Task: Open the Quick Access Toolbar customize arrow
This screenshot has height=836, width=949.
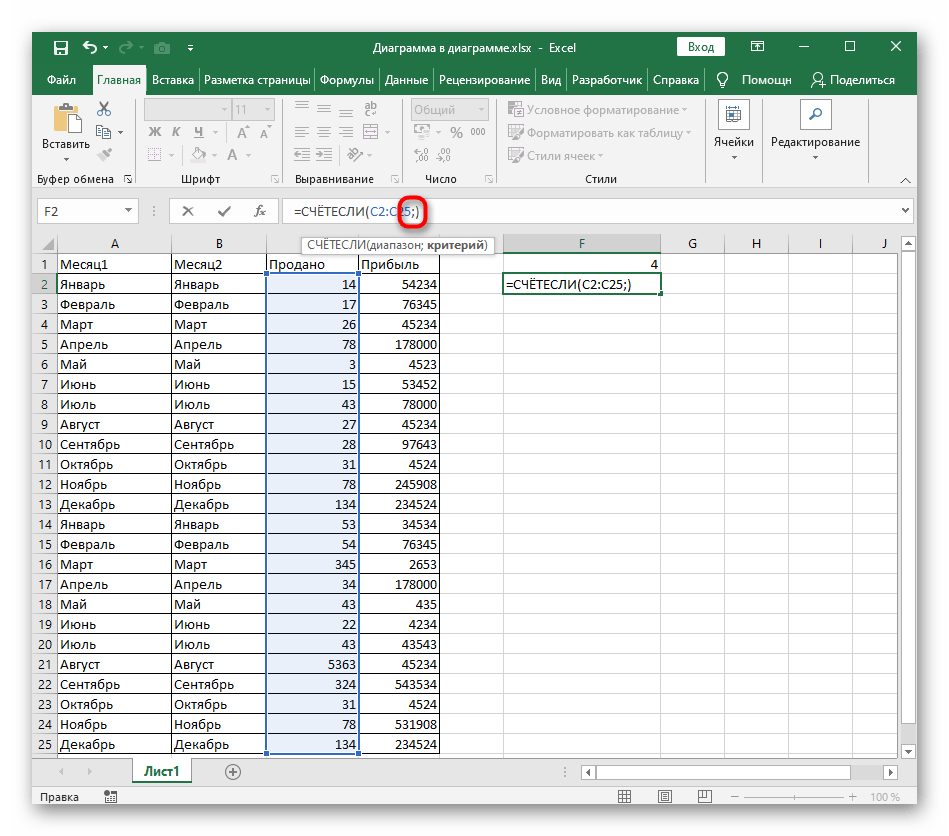Action: [191, 48]
